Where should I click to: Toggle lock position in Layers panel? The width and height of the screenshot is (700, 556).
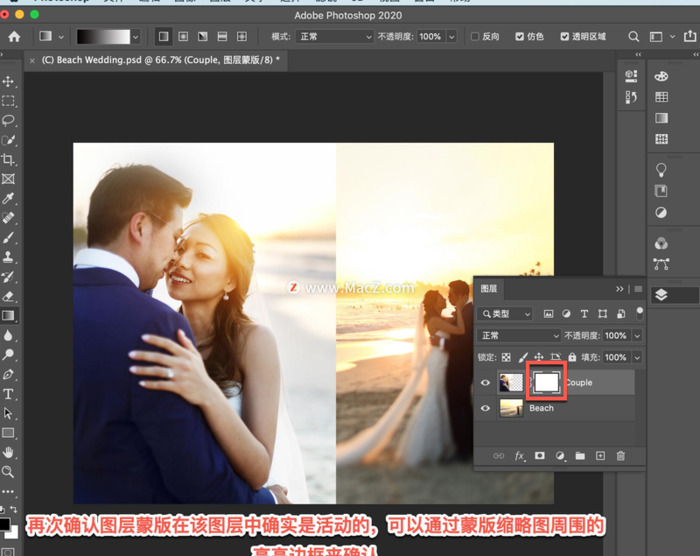539,357
